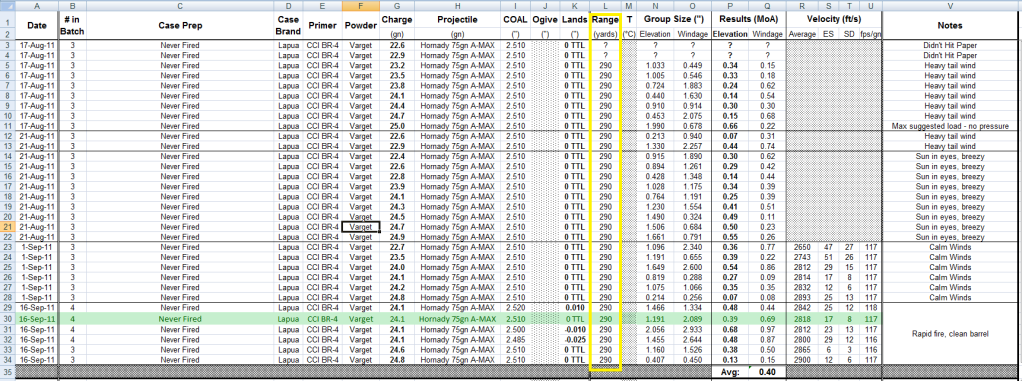Click the 'Ogive' header cell
Image resolution: width=1022 pixels, height=381 pixels.
546,20
